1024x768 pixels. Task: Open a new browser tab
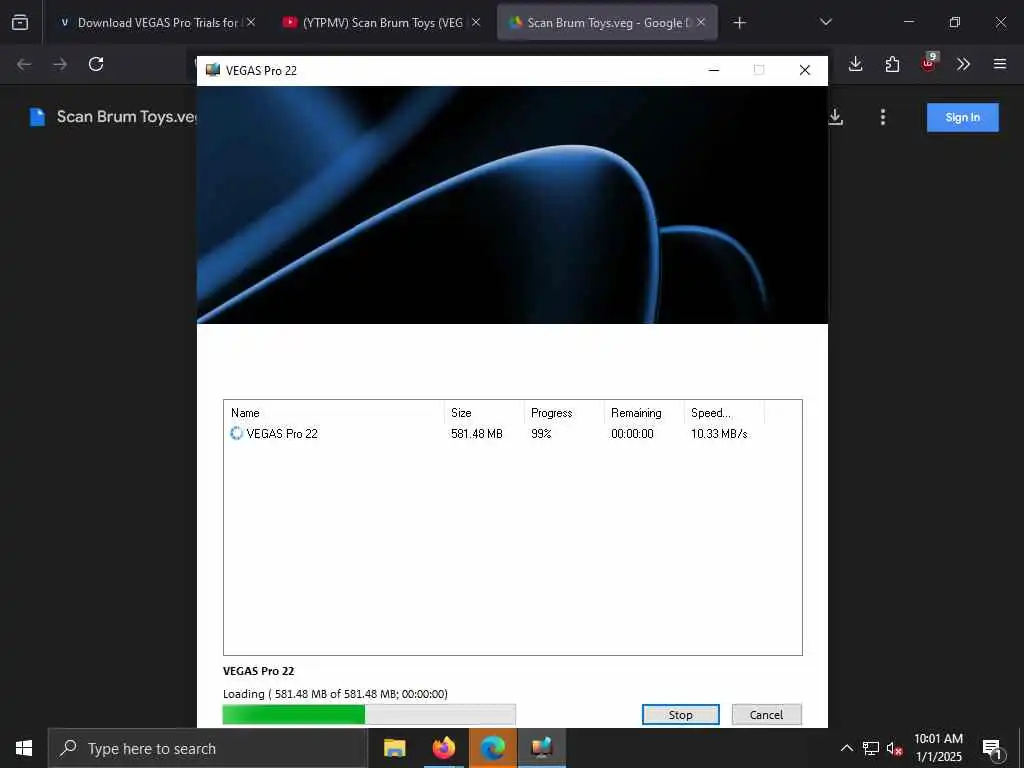pyautogui.click(x=739, y=23)
